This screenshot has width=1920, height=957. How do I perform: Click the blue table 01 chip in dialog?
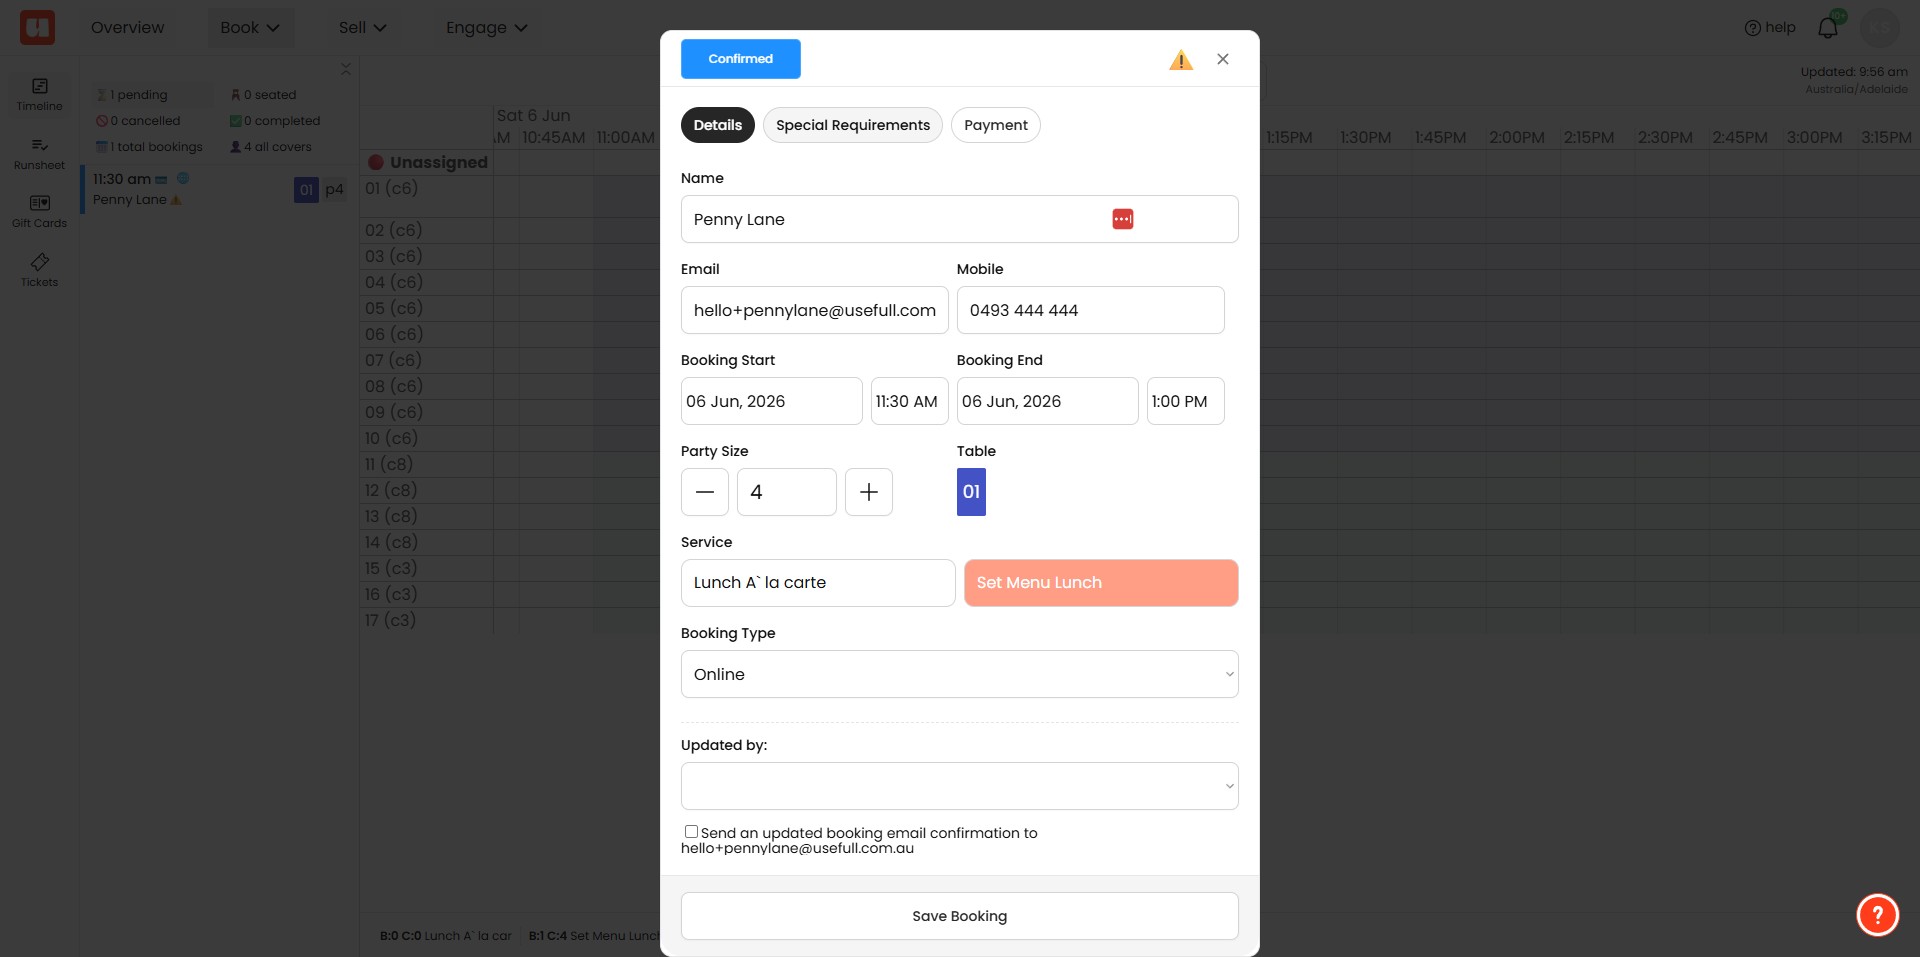(971, 492)
